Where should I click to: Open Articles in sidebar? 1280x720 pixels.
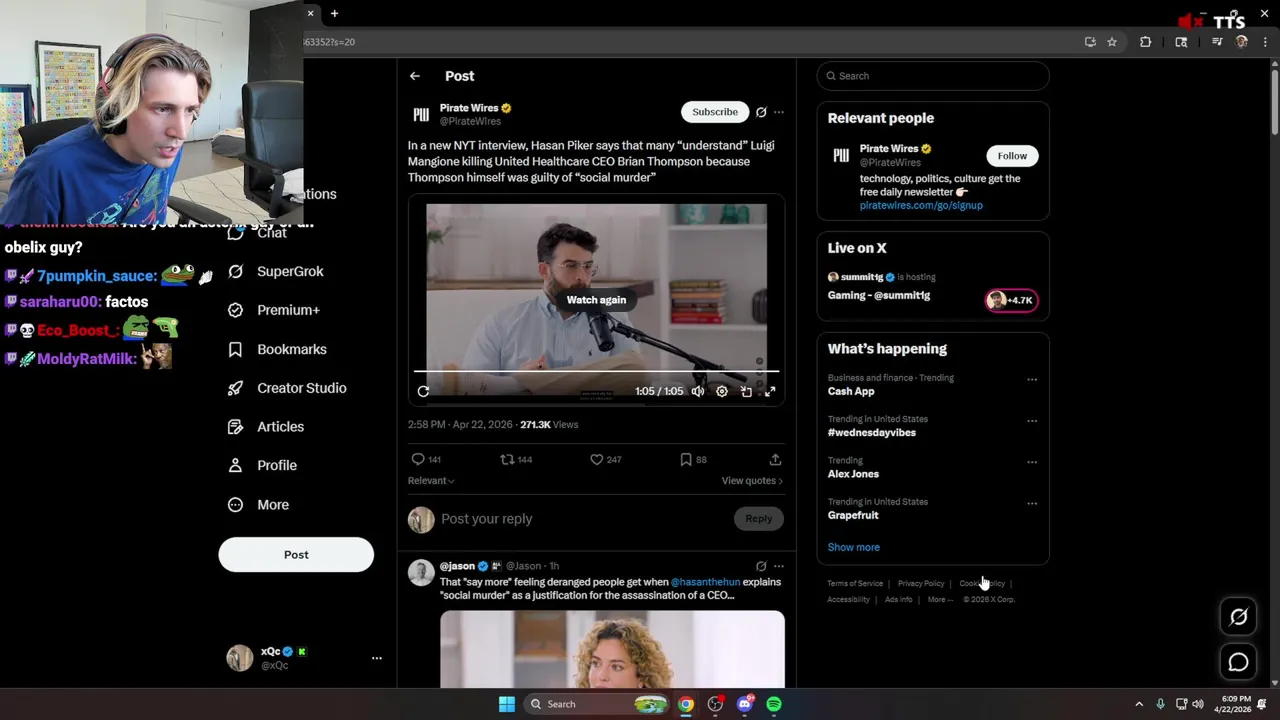[x=266, y=427]
